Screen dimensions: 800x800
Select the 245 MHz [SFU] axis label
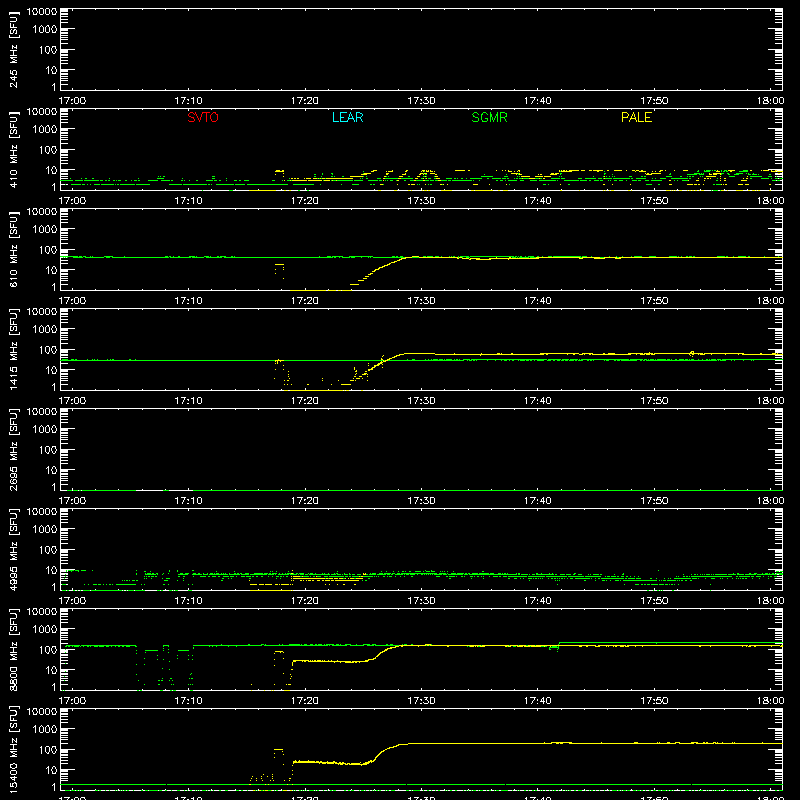[x=14, y=49]
